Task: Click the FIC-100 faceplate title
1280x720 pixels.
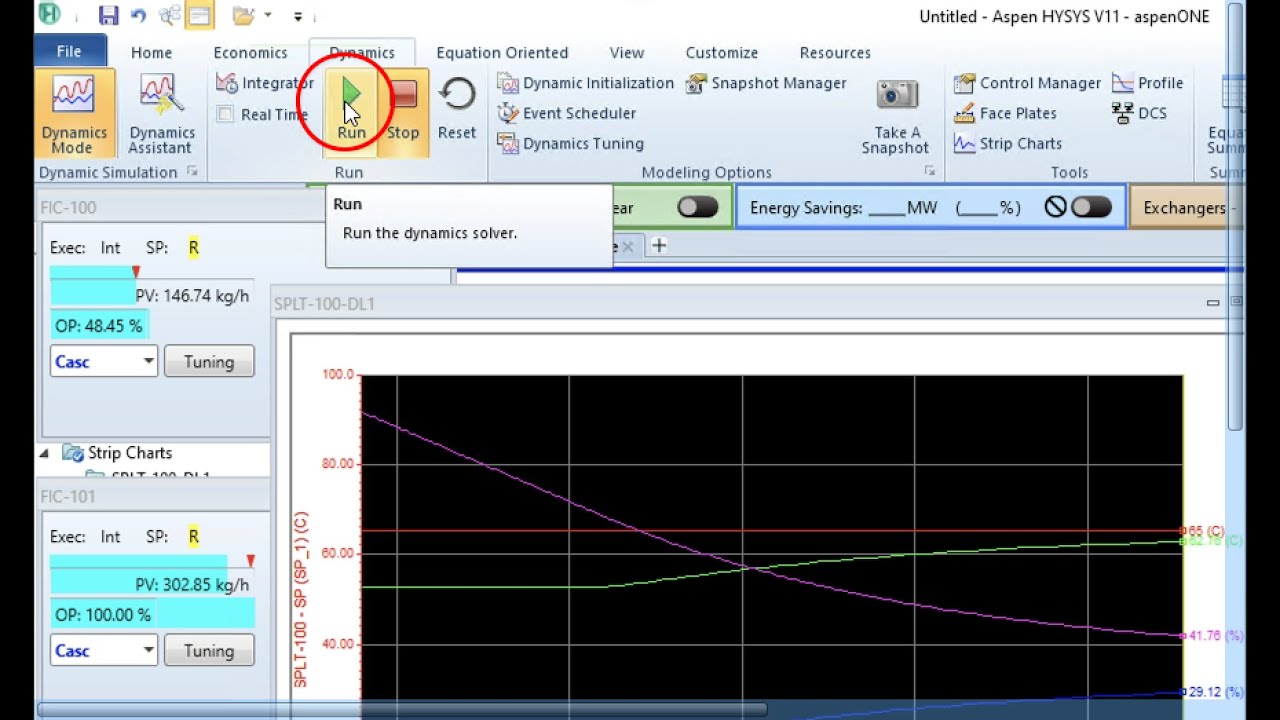Action: point(68,207)
